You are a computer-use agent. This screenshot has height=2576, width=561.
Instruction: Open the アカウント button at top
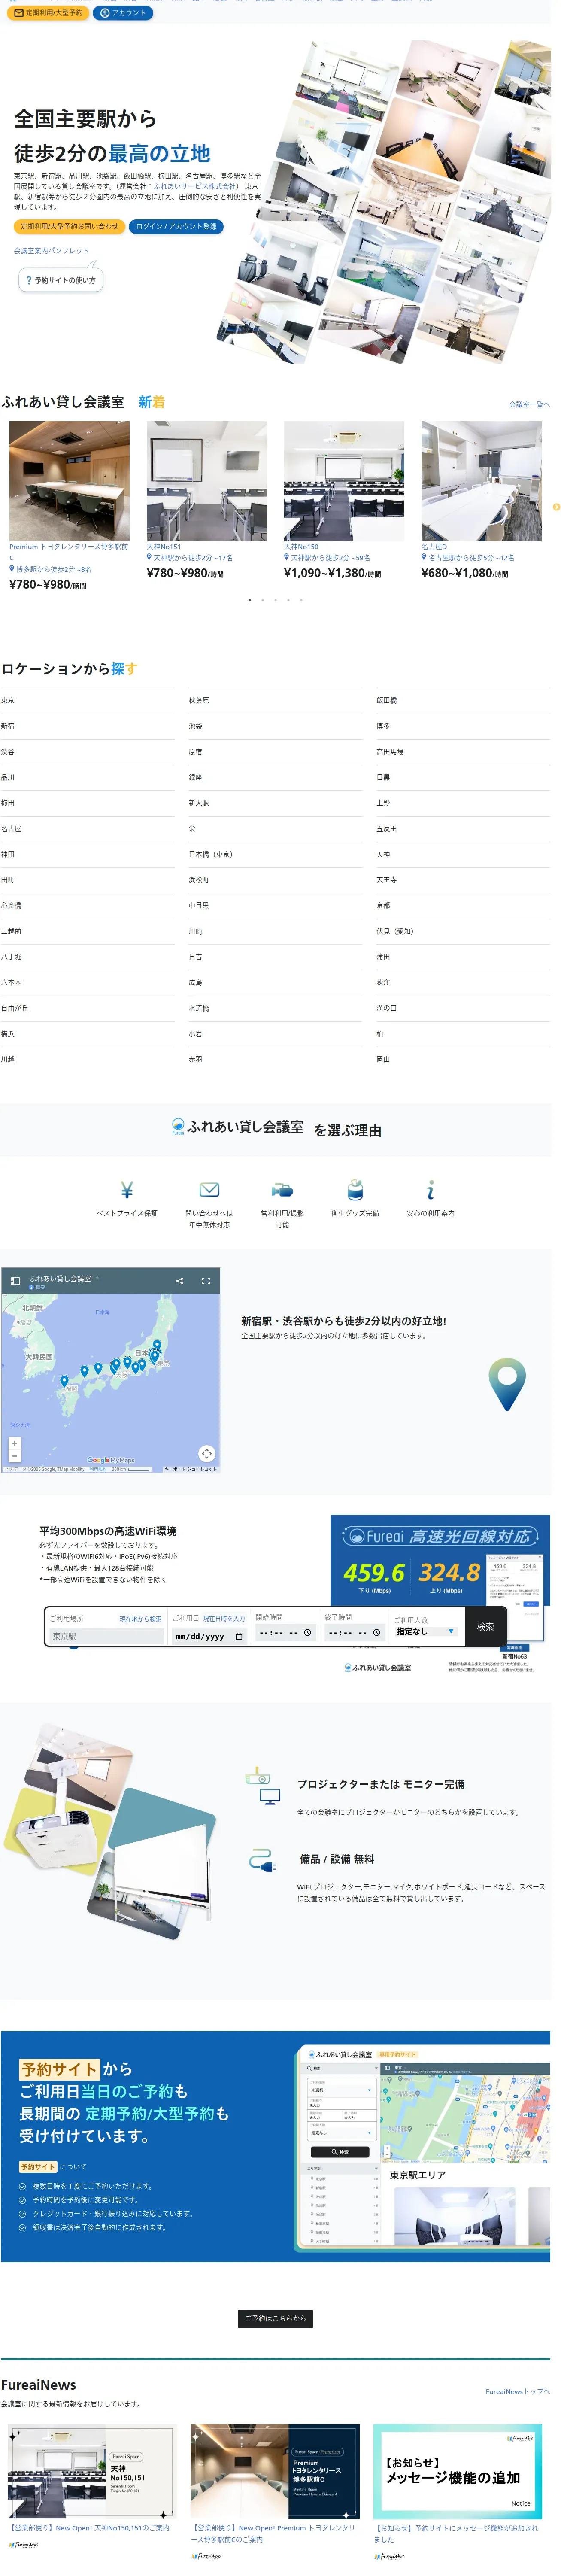[x=123, y=13]
